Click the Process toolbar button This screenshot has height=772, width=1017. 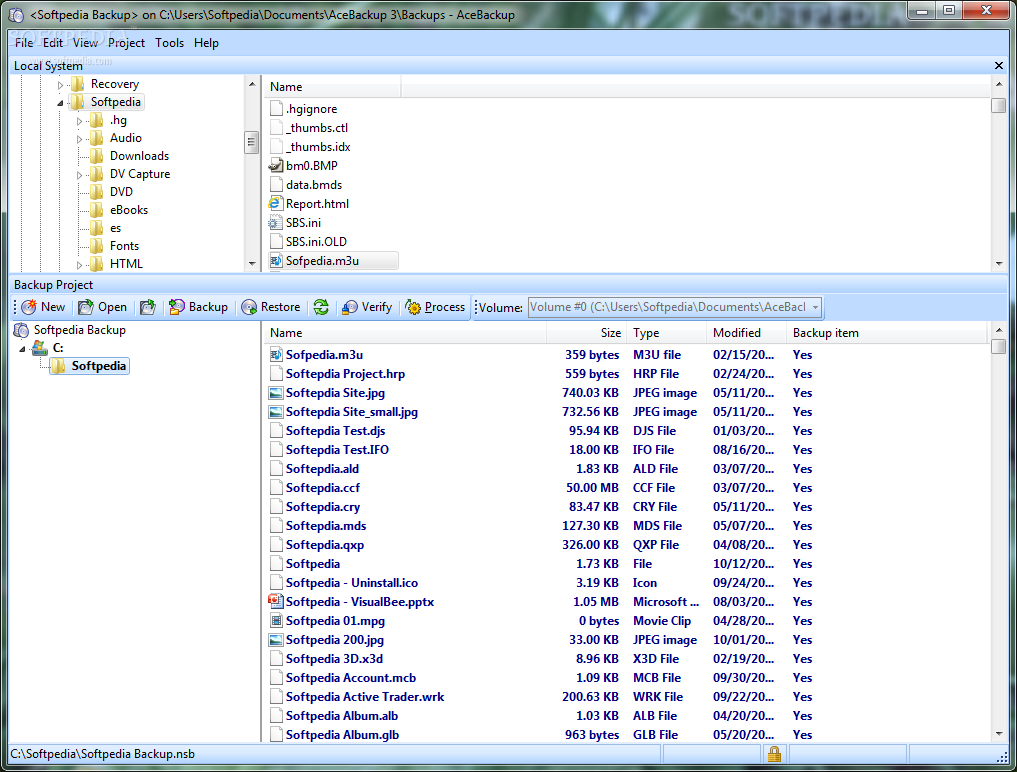pyautogui.click(x=435, y=307)
